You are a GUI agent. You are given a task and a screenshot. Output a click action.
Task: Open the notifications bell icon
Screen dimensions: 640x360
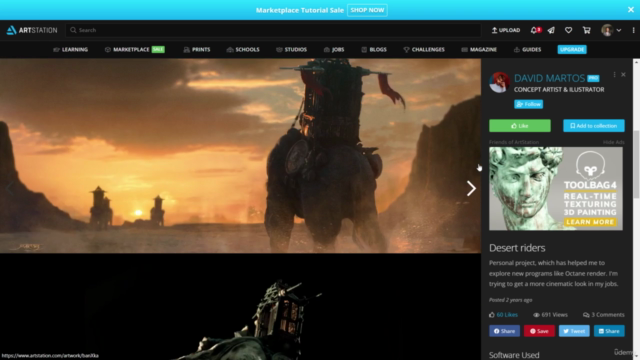point(534,30)
